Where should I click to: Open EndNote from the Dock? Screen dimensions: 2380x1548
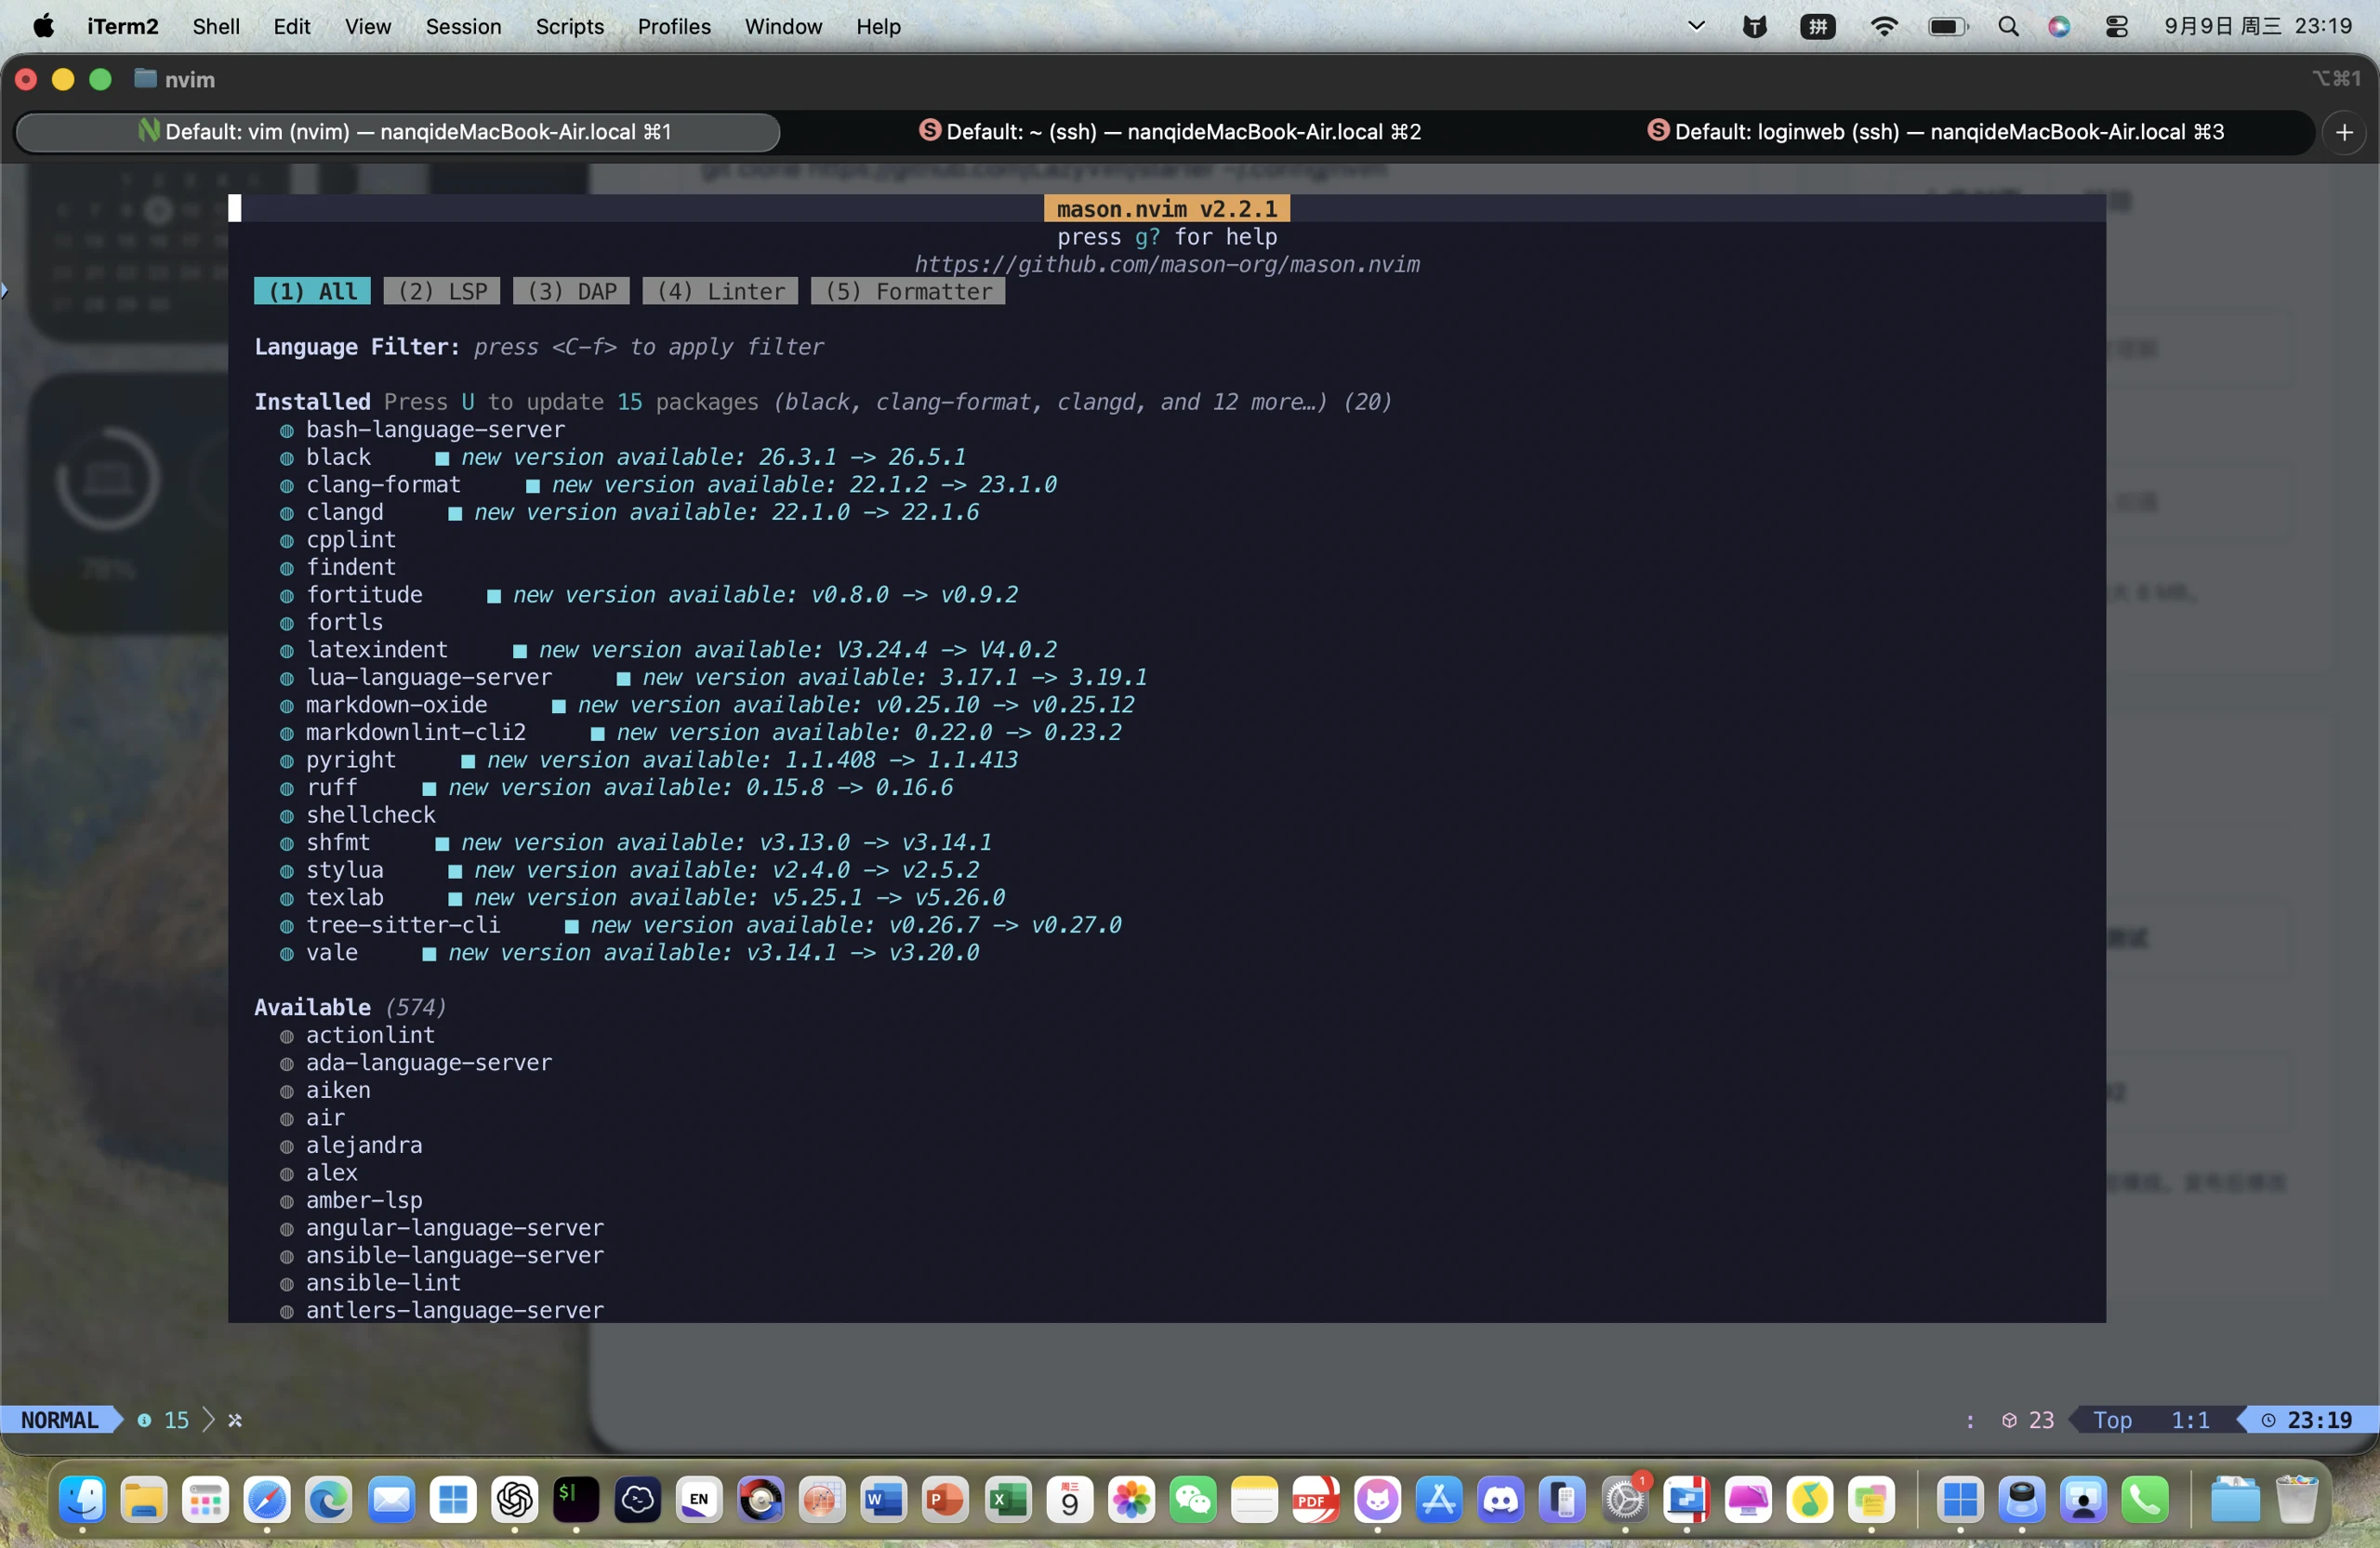pyautogui.click(x=699, y=1499)
